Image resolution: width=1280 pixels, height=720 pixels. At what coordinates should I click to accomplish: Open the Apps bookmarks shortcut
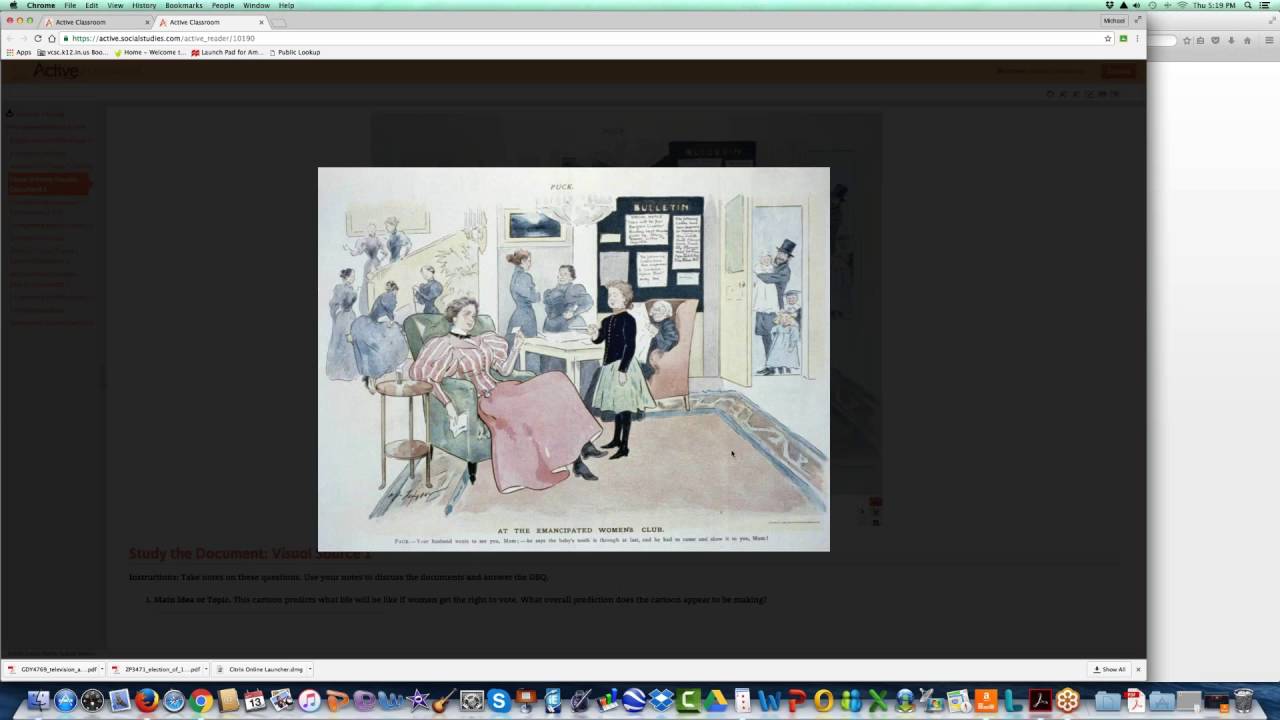pyautogui.click(x=19, y=52)
